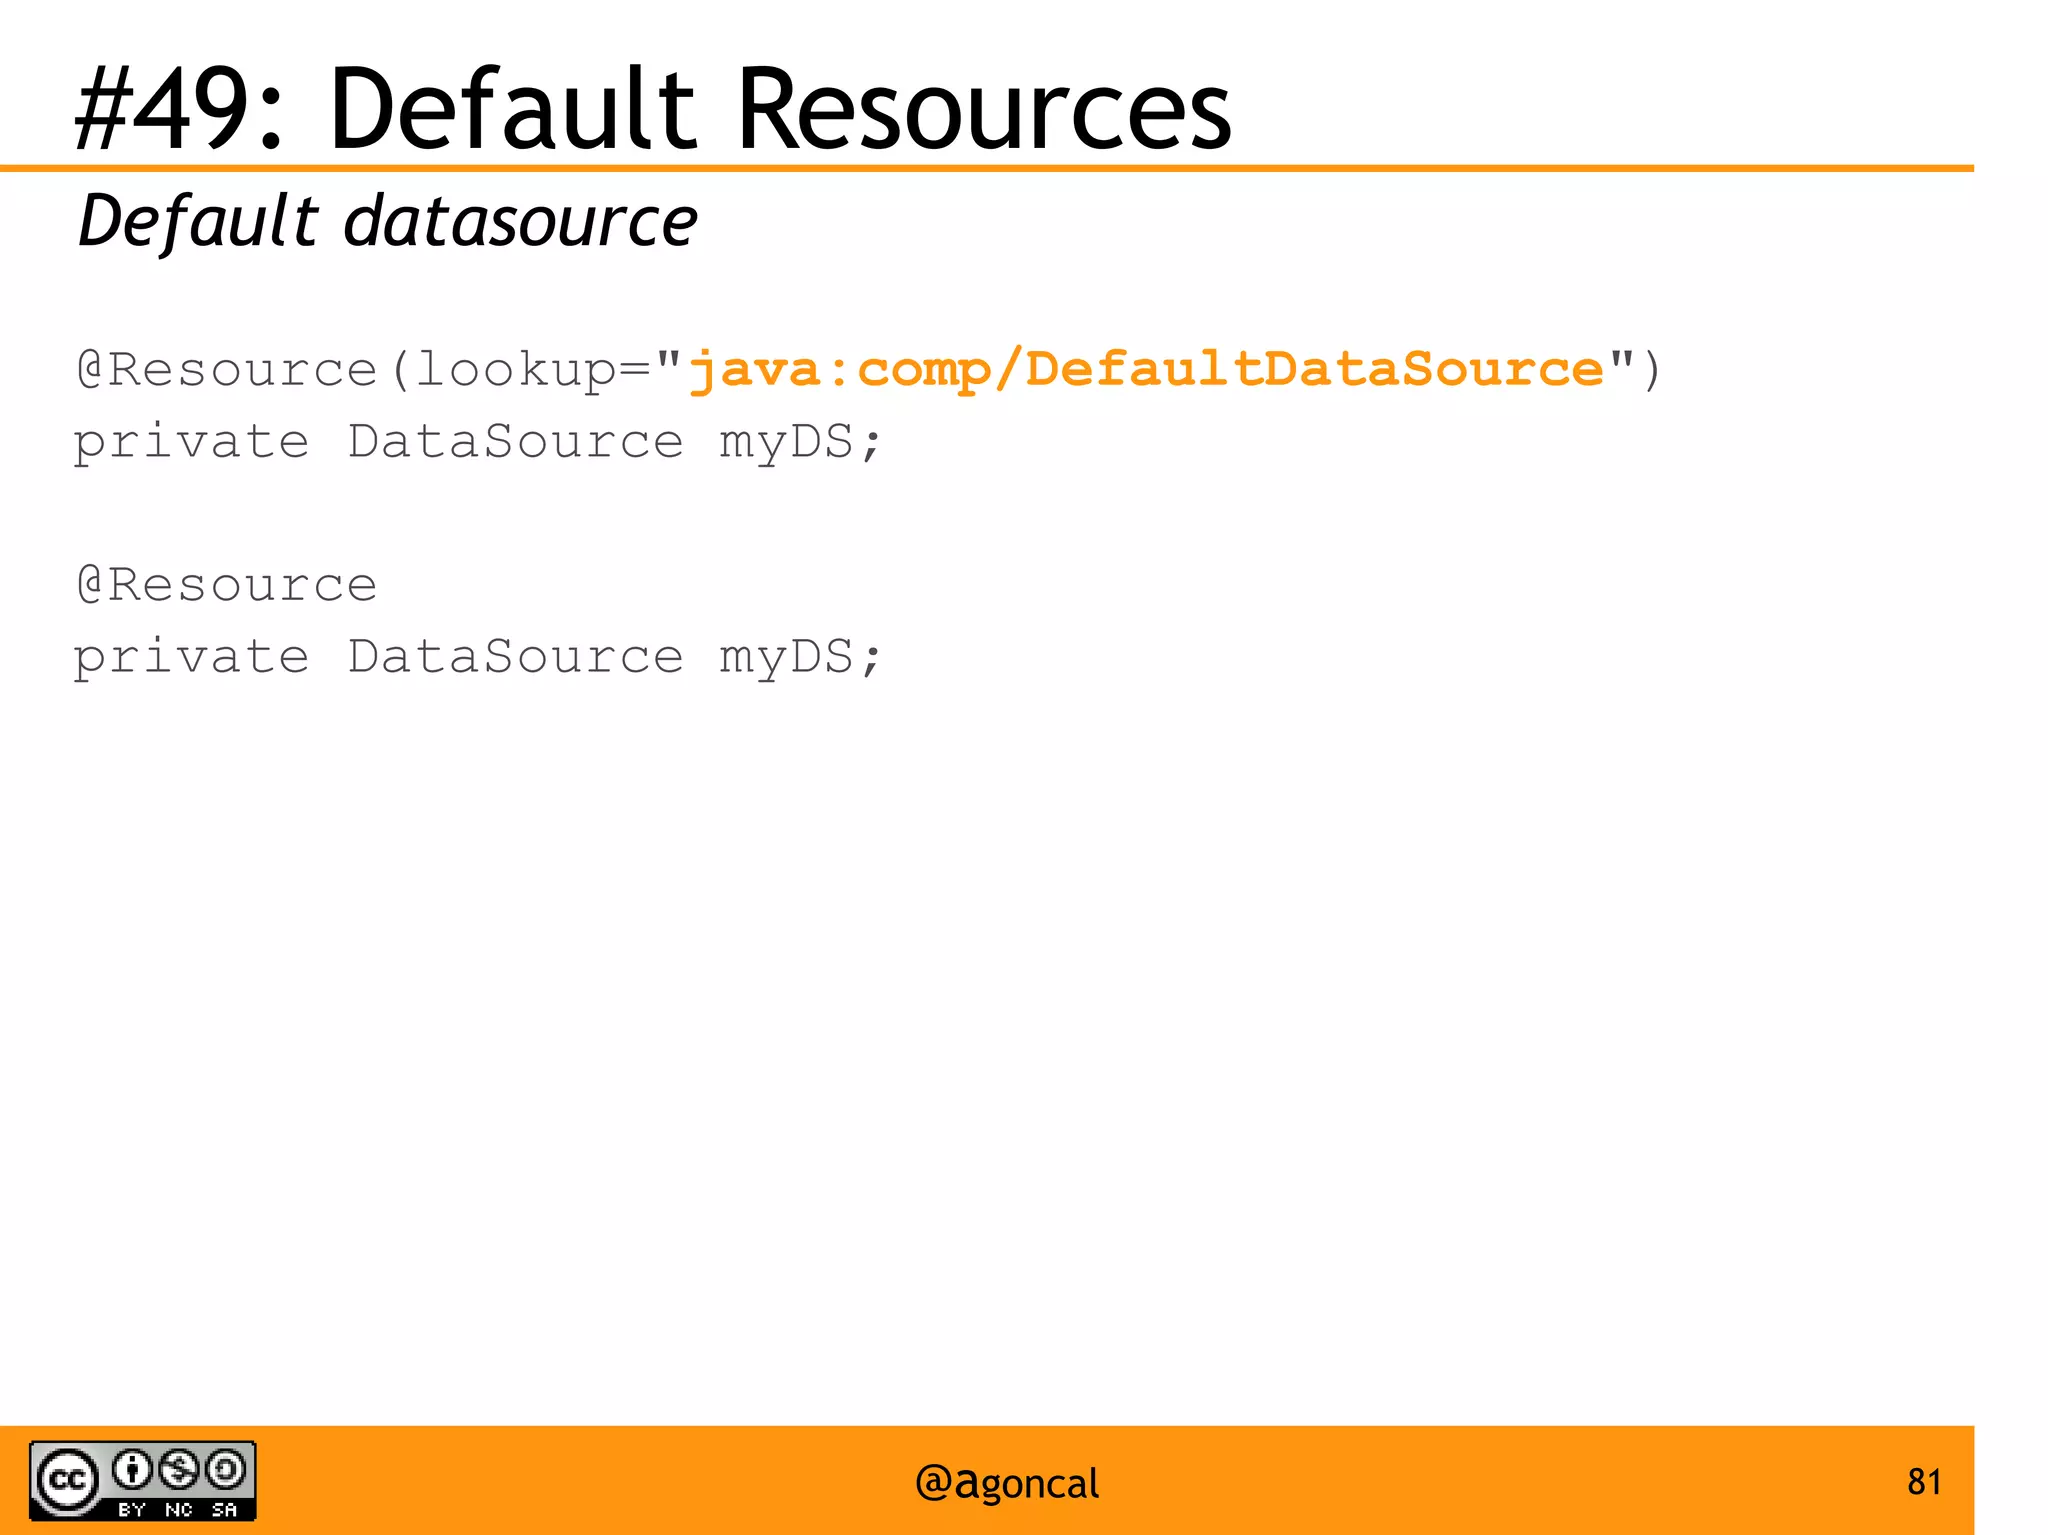Viewport: 2048px width, 1535px height.
Task: Click the @agoncal handle in the footer
Action: point(1007,1483)
